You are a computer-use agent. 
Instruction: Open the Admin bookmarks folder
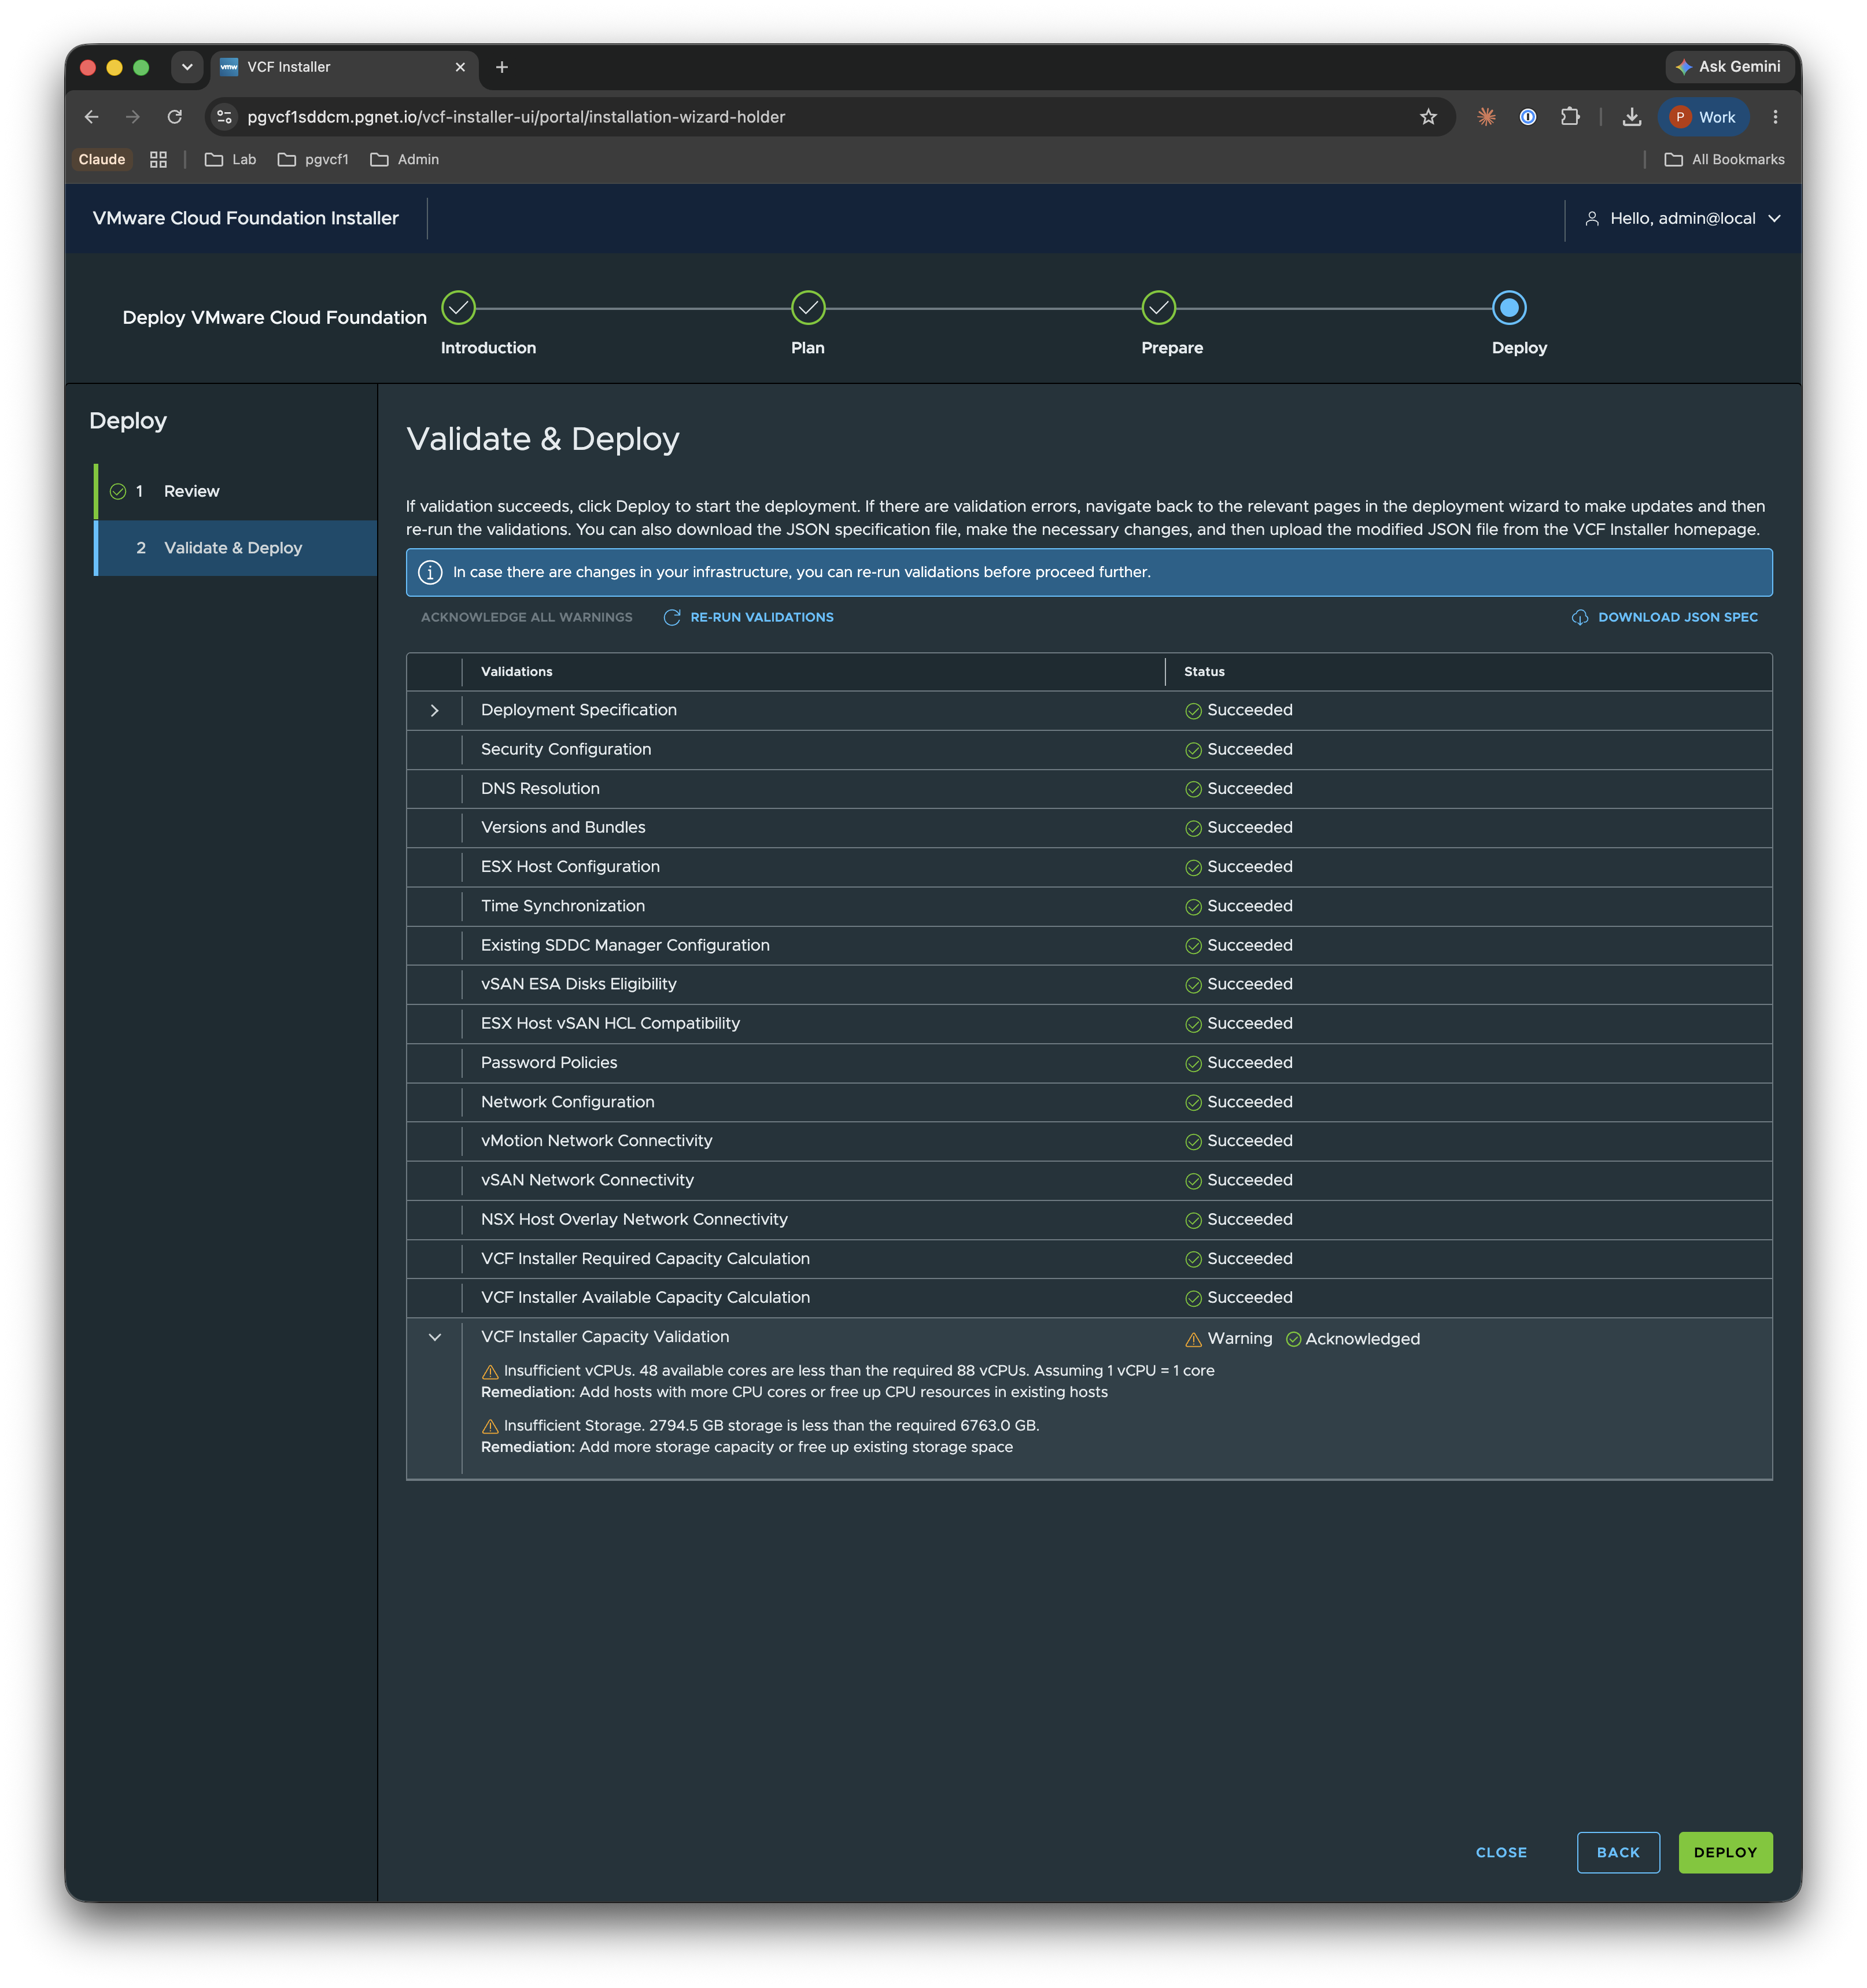click(404, 160)
